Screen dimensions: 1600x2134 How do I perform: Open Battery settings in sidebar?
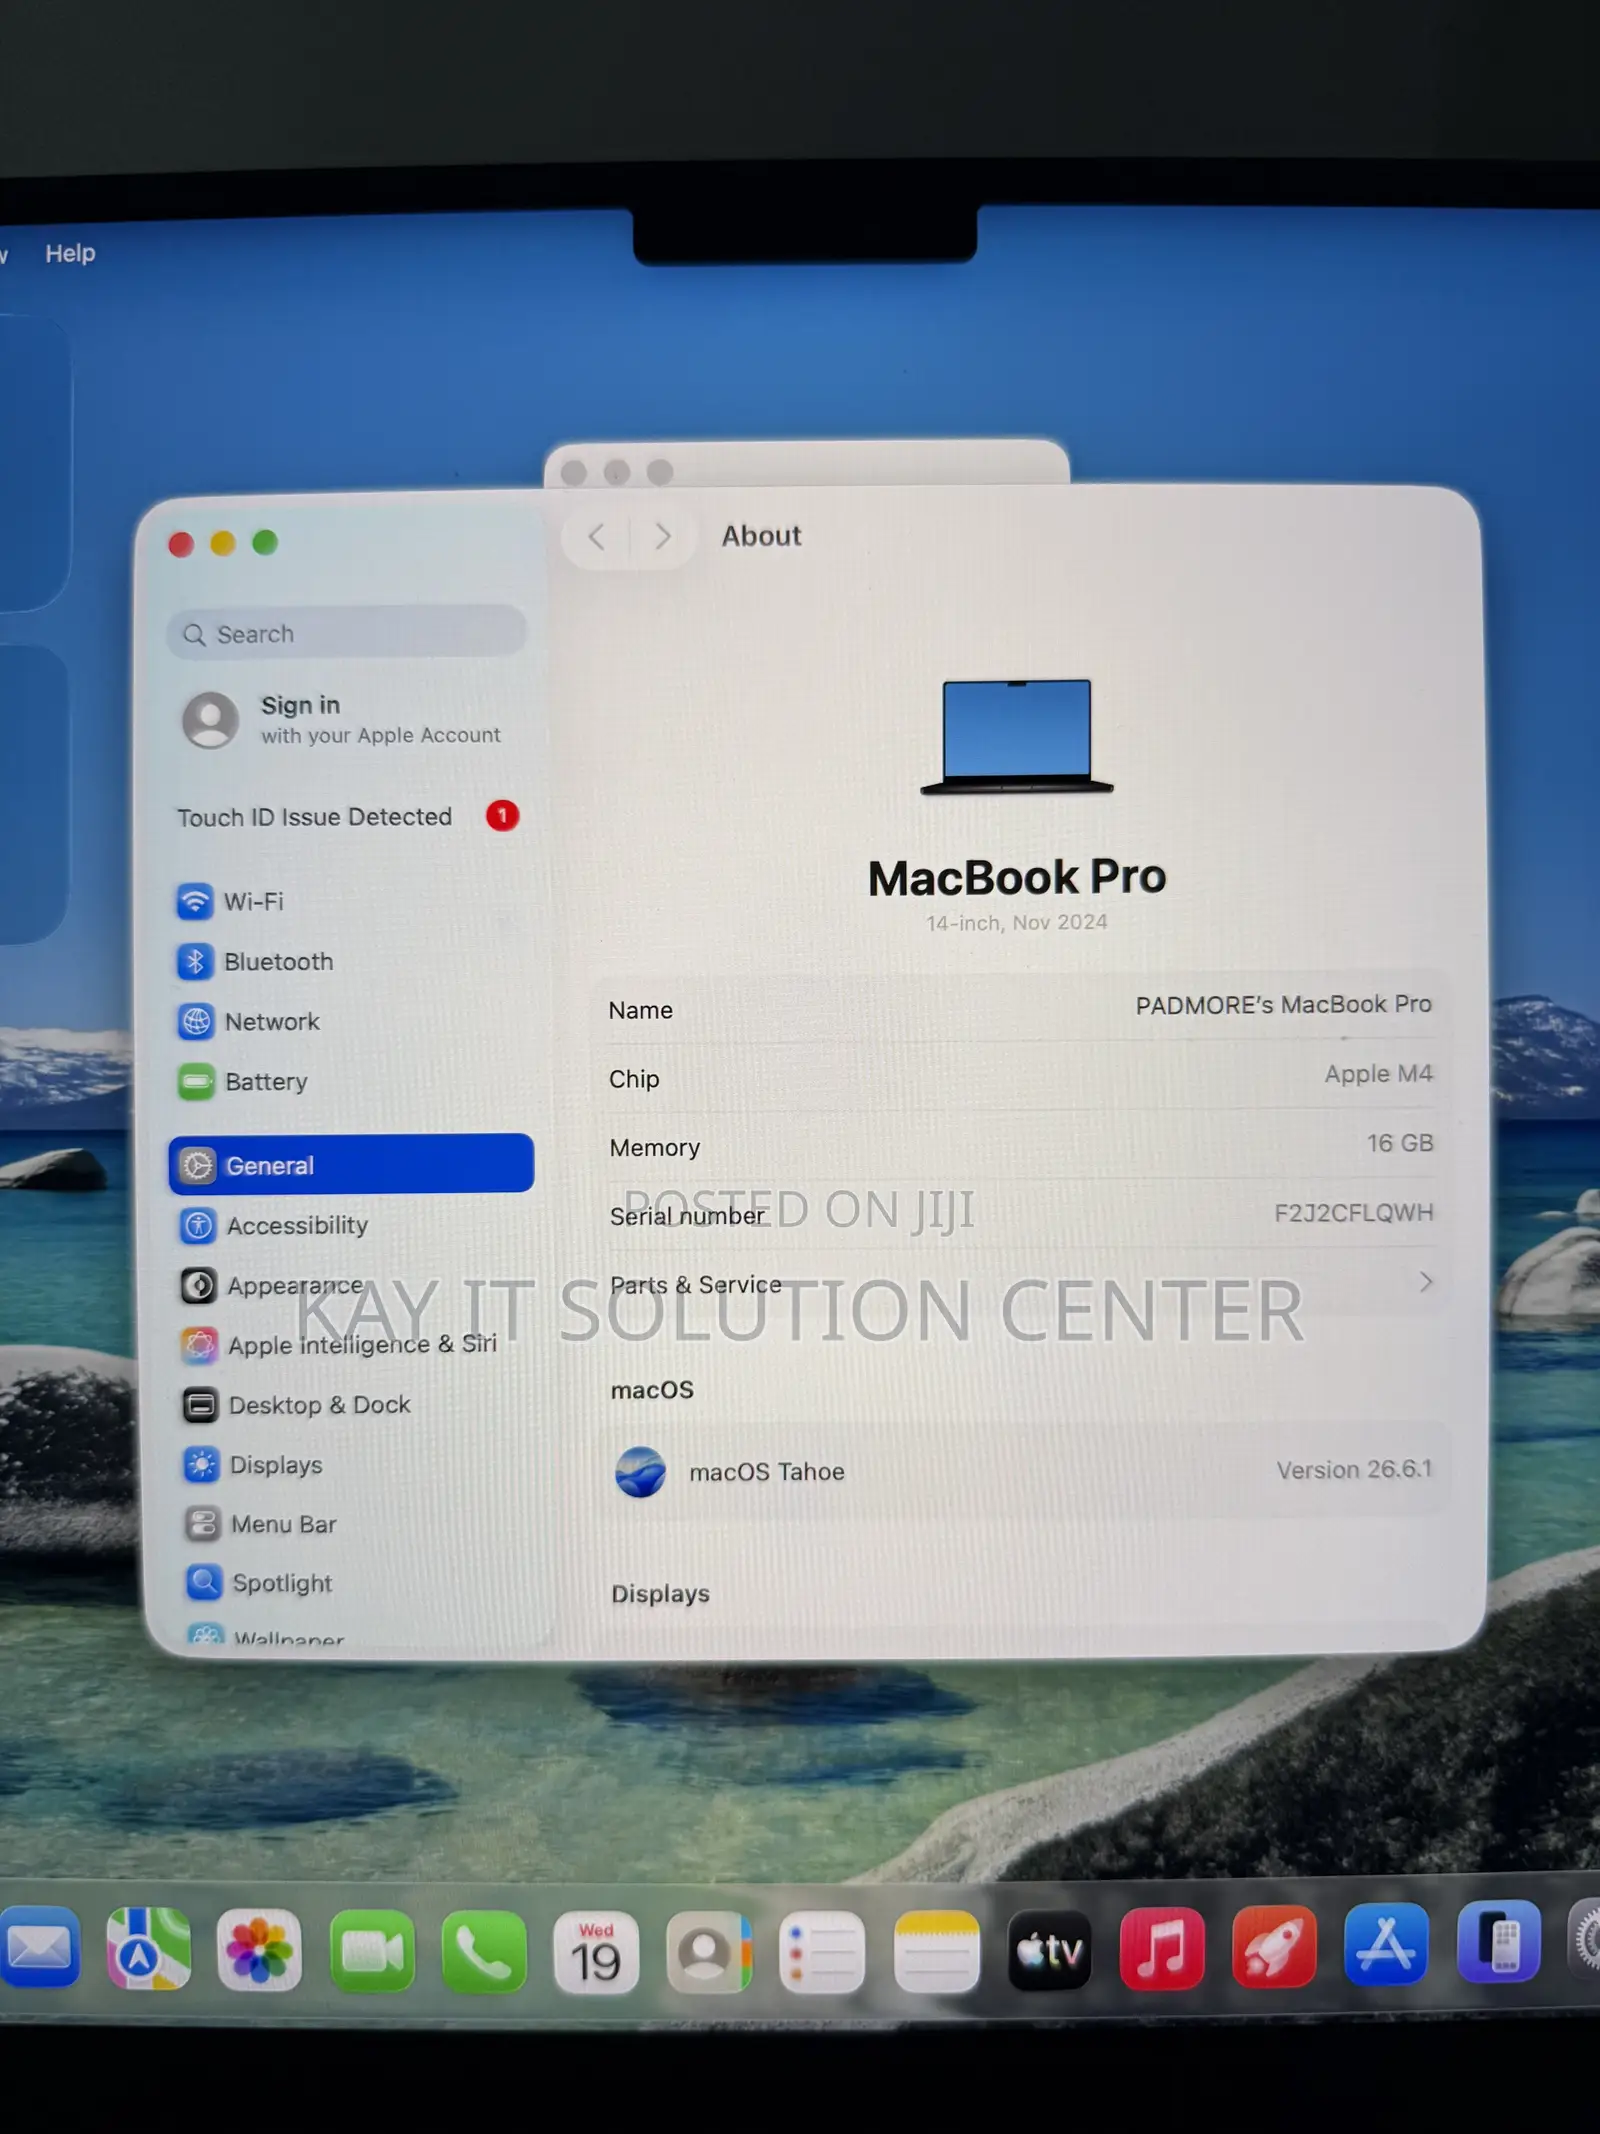(243, 1081)
